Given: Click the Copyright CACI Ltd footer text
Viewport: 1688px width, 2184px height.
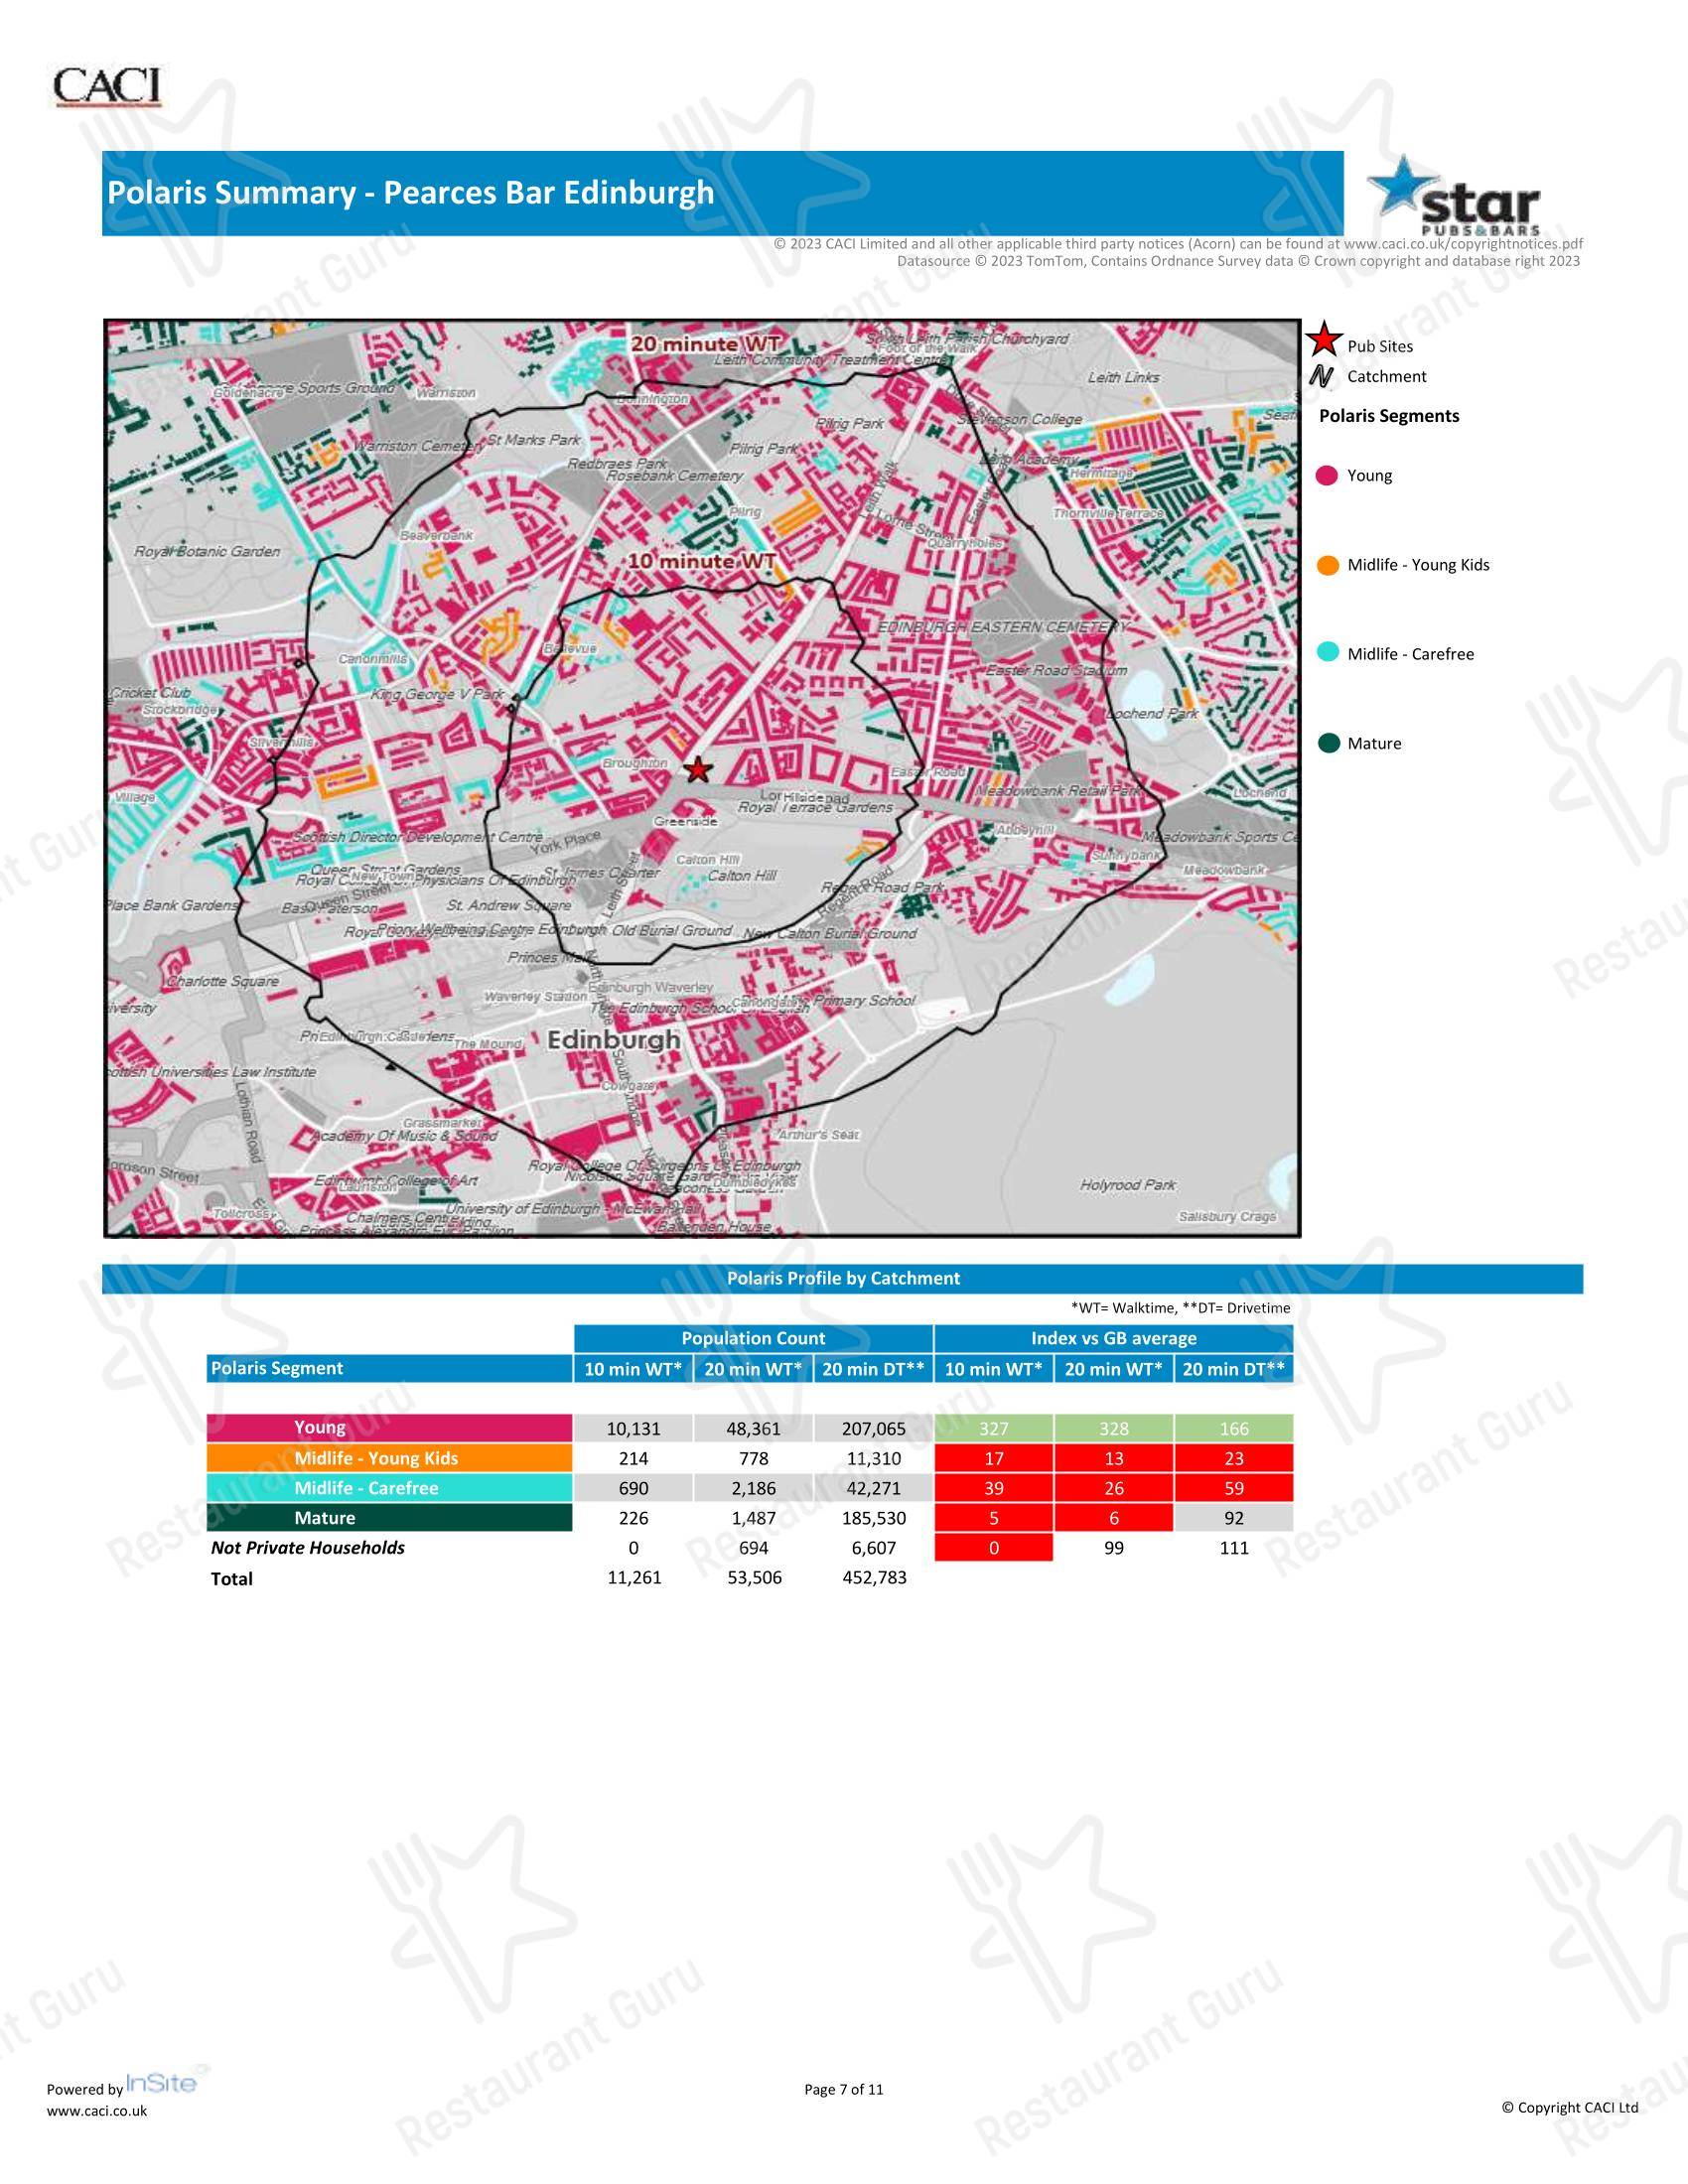Looking at the screenshot, I should click(1570, 2107).
